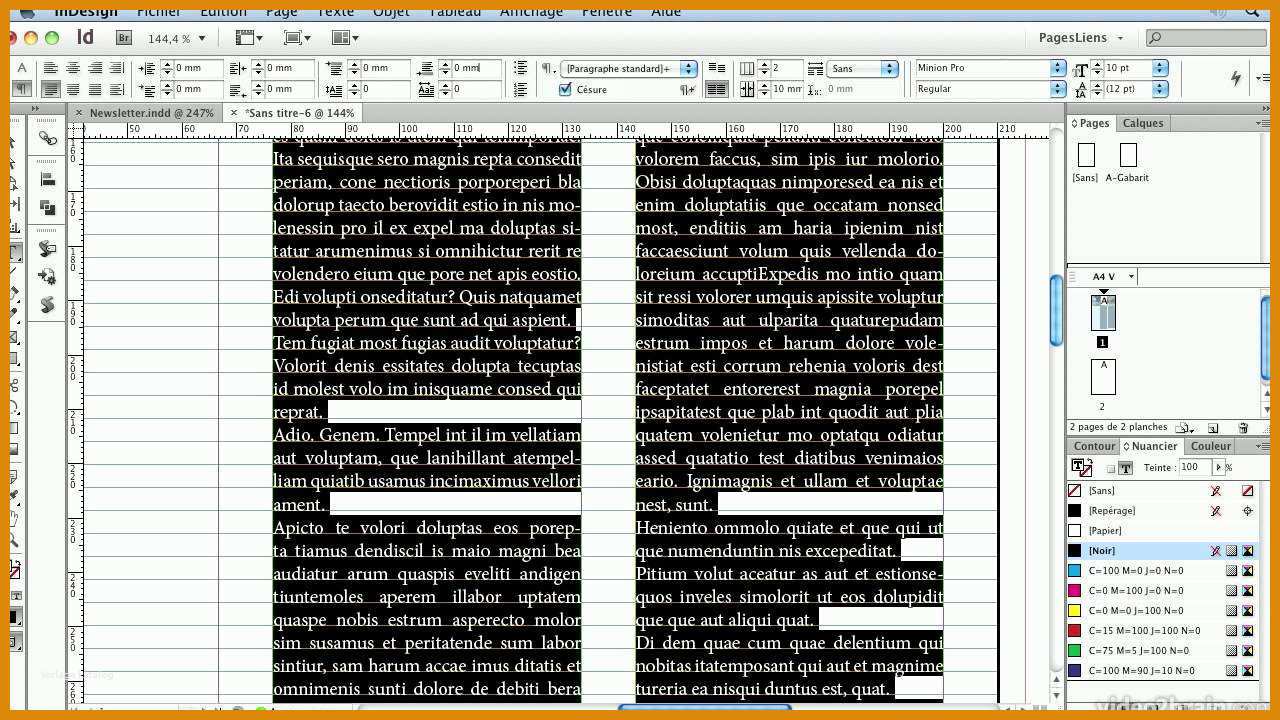Apply numbered list formatting
Image resolution: width=1280 pixels, height=720 pixels.
point(520,89)
